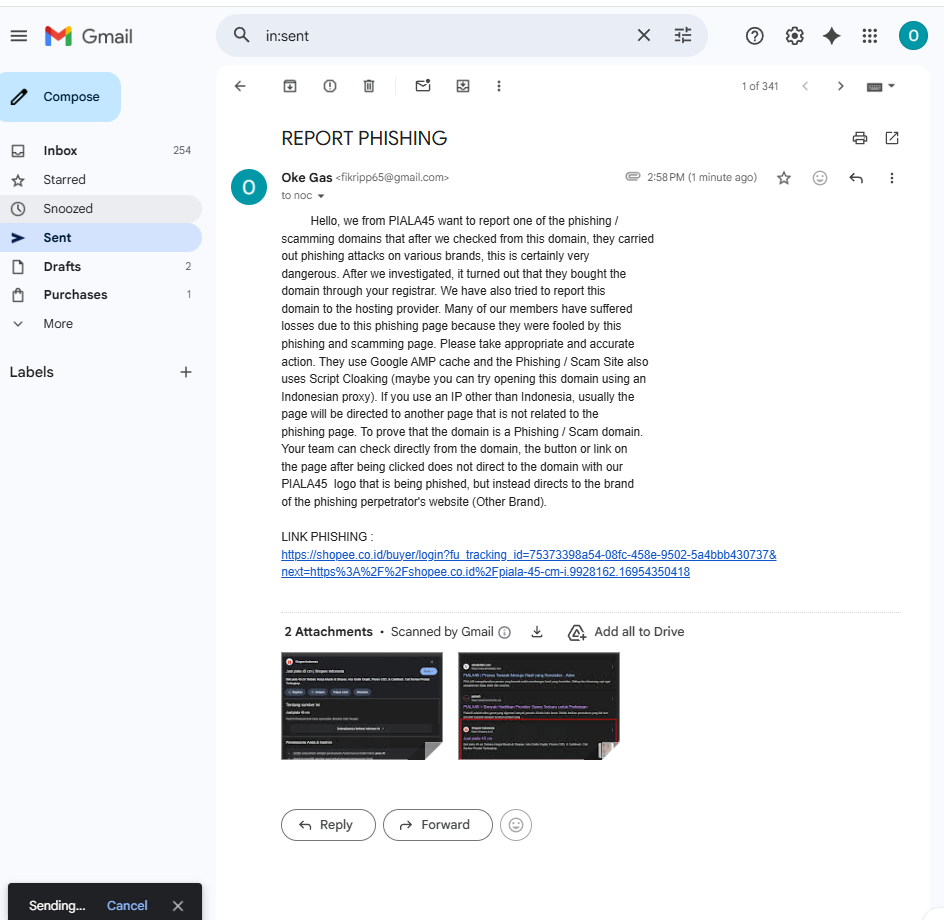Open the email in a new window

[x=892, y=138]
